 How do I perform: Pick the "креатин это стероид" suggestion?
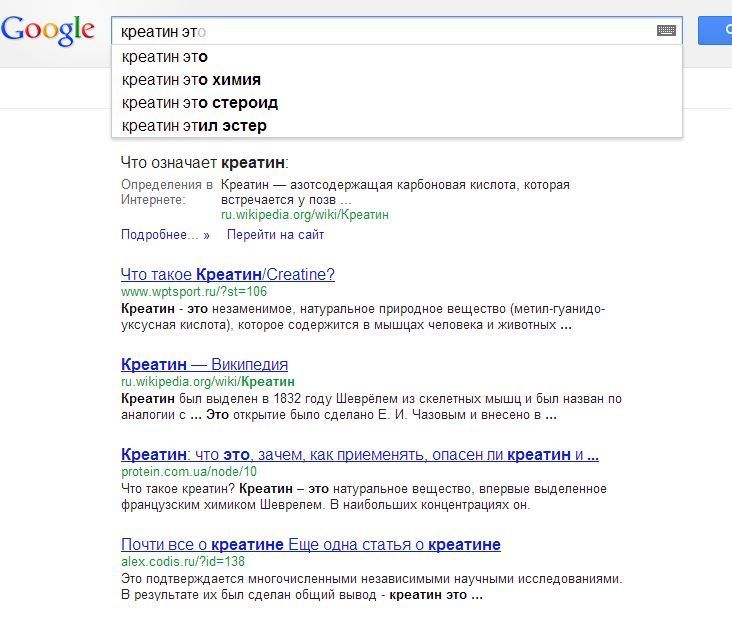coord(200,103)
